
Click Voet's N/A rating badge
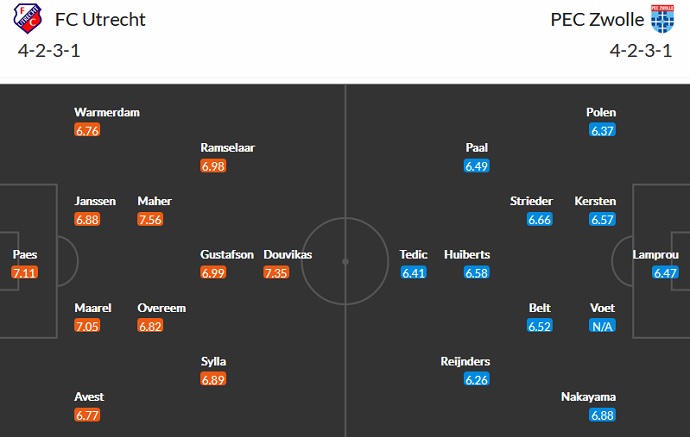click(x=602, y=326)
